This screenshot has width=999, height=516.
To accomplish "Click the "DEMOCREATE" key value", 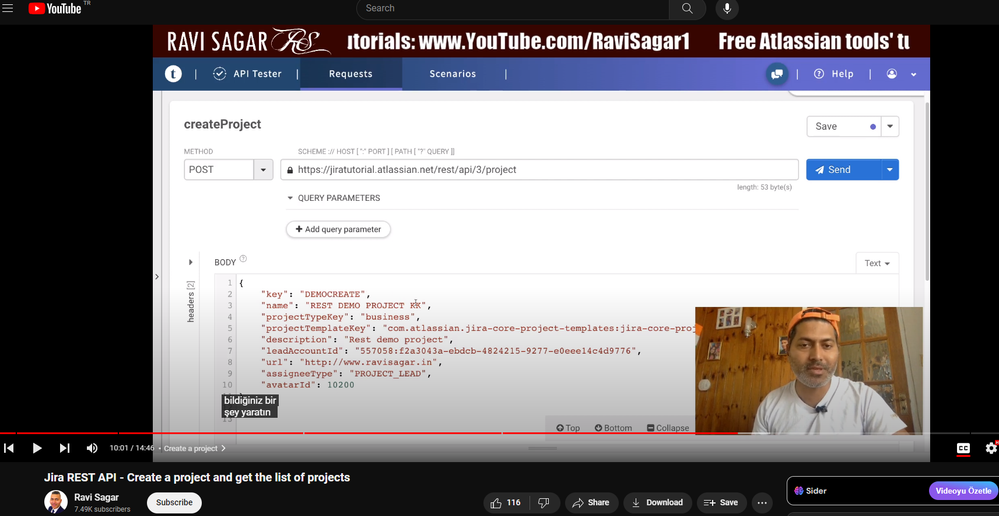I will pyautogui.click(x=334, y=294).
